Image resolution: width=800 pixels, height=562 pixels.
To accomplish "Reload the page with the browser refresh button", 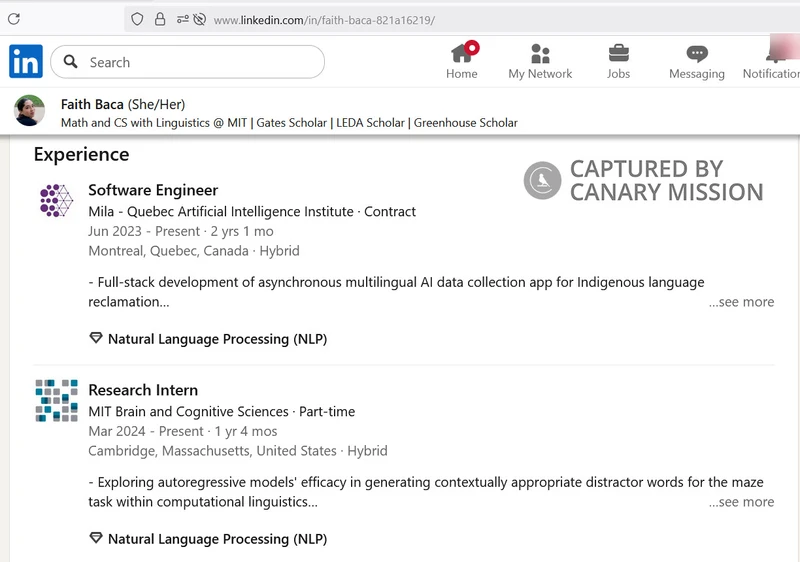I will click(14, 19).
